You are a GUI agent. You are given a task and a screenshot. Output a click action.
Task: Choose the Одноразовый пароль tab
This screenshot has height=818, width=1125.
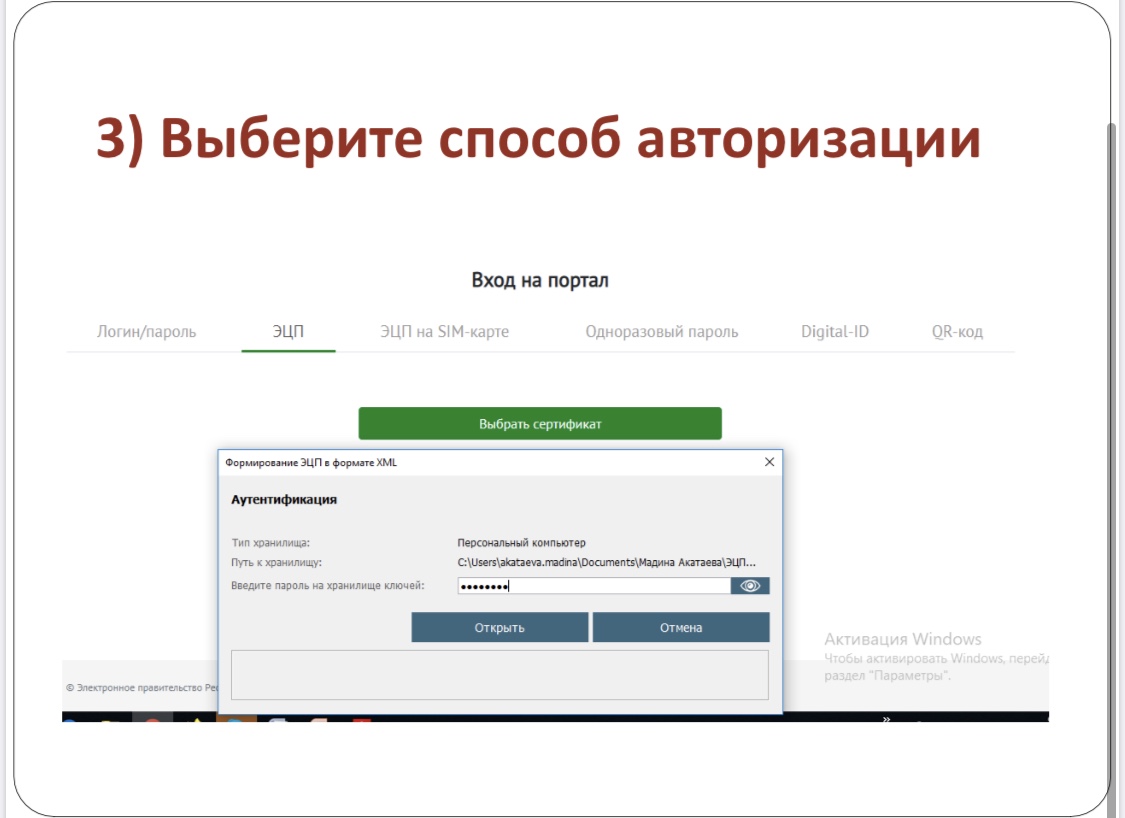click(661, 332)
